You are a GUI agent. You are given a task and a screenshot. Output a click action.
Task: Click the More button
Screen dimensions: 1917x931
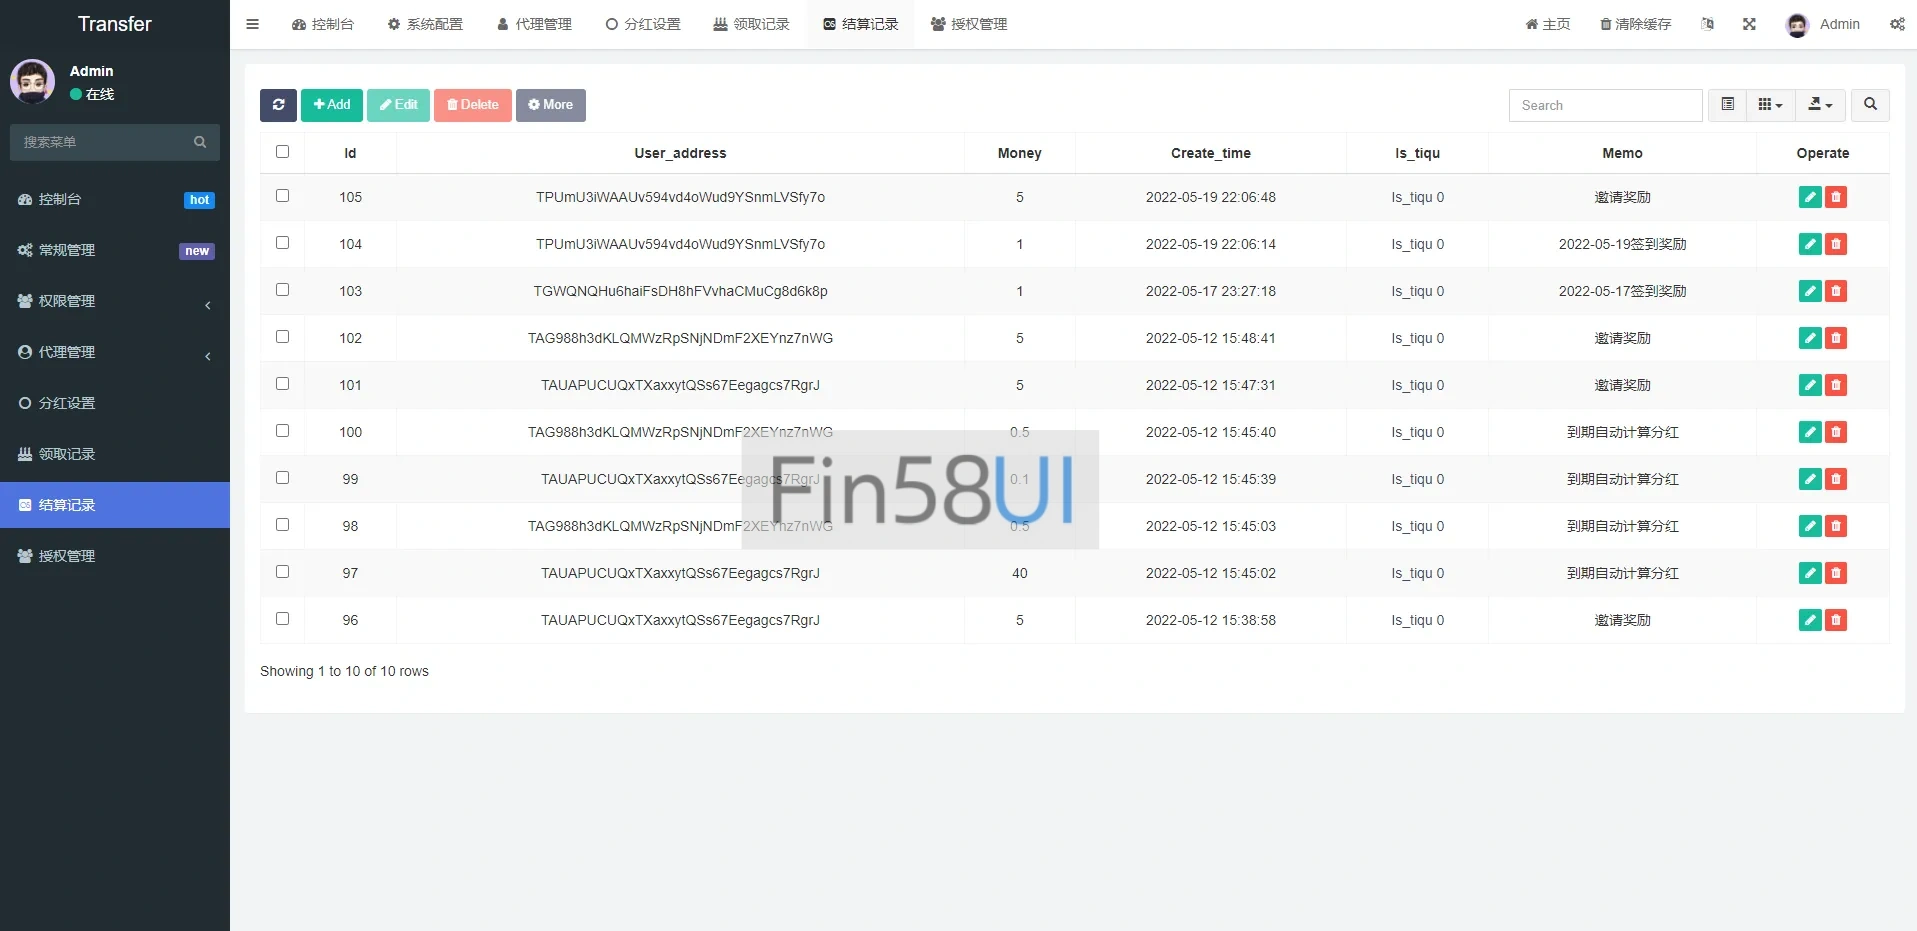[x=550, y=105]
